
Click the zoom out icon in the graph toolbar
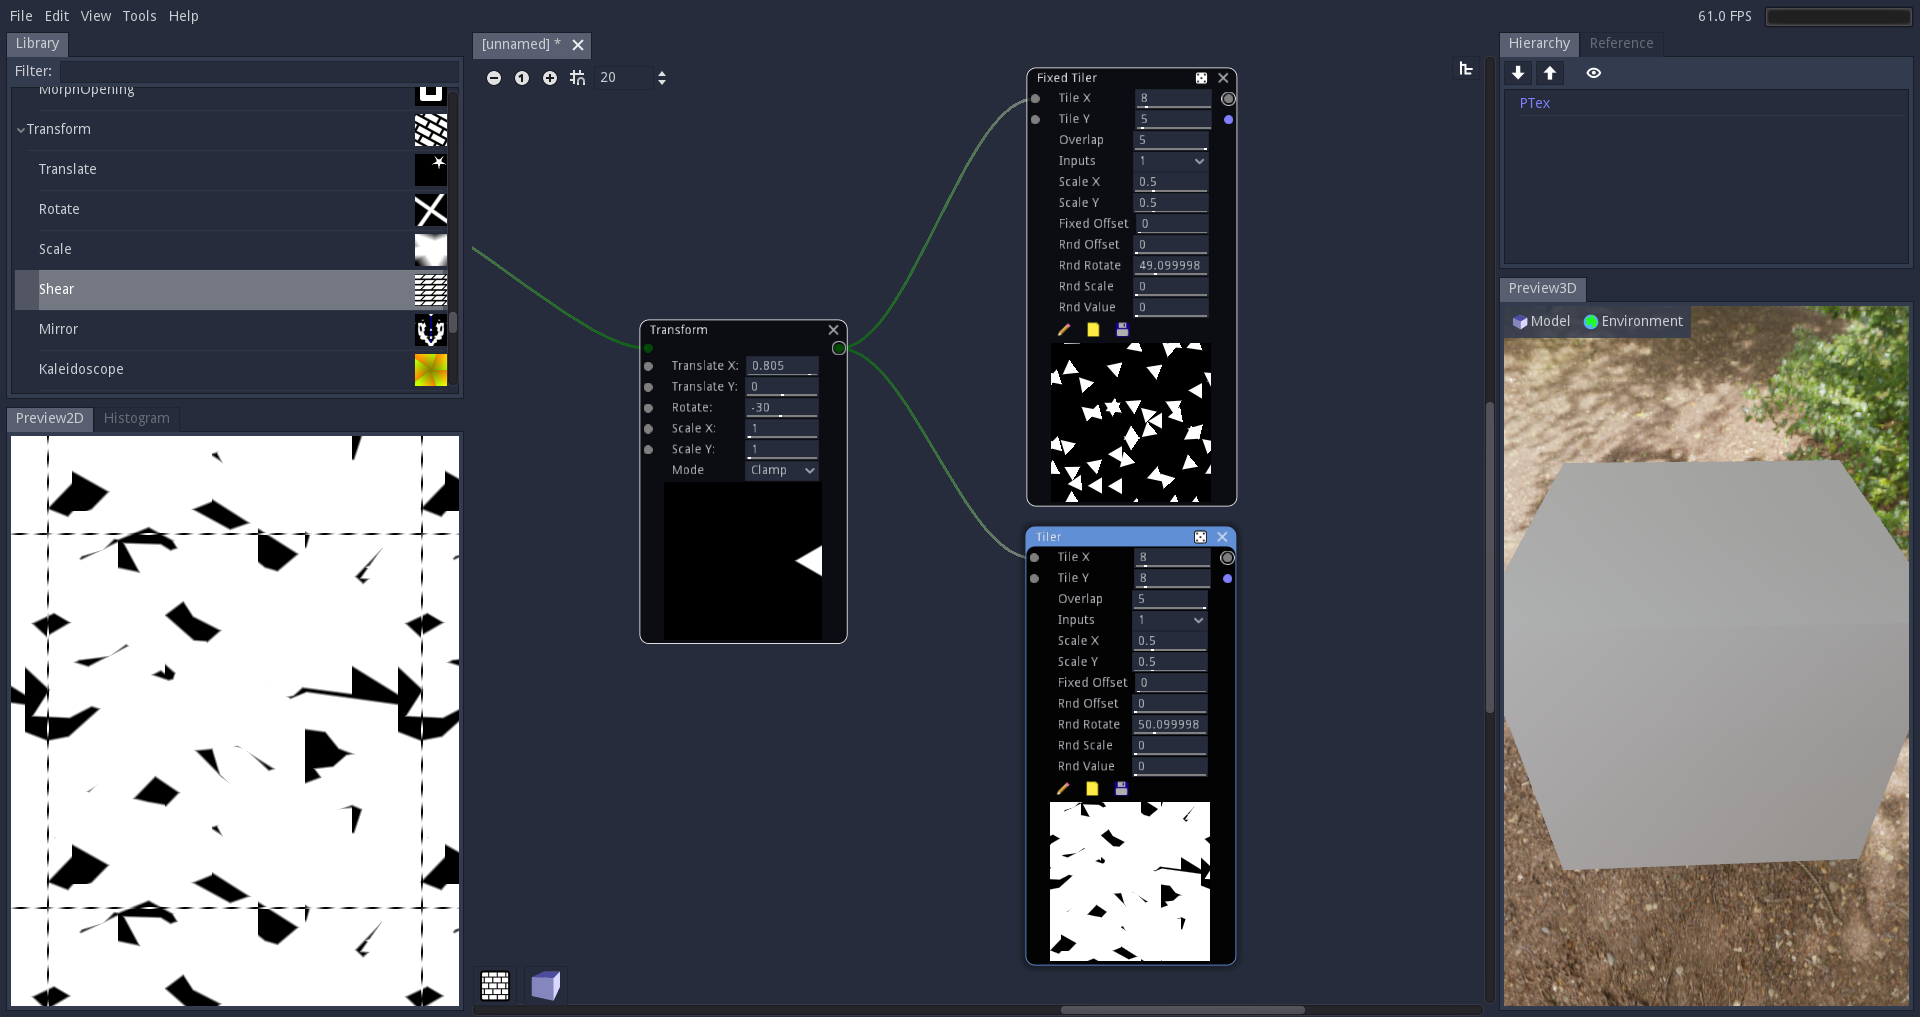click(x=494, y=78)
